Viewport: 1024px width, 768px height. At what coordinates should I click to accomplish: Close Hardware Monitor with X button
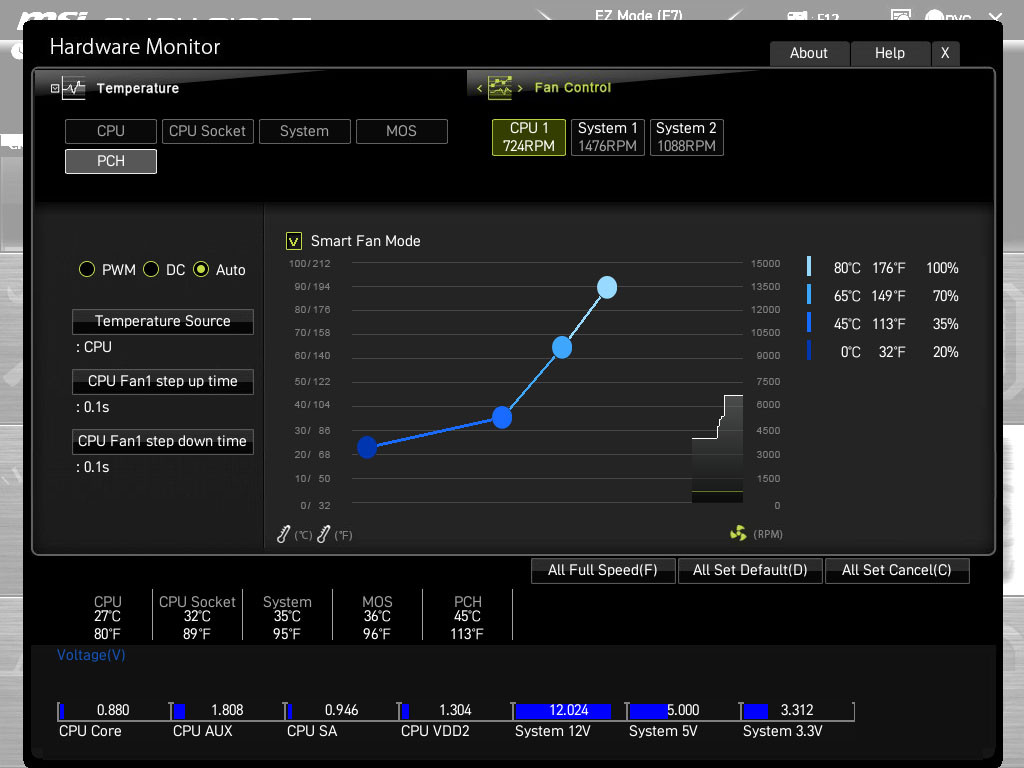coord(945,54)
